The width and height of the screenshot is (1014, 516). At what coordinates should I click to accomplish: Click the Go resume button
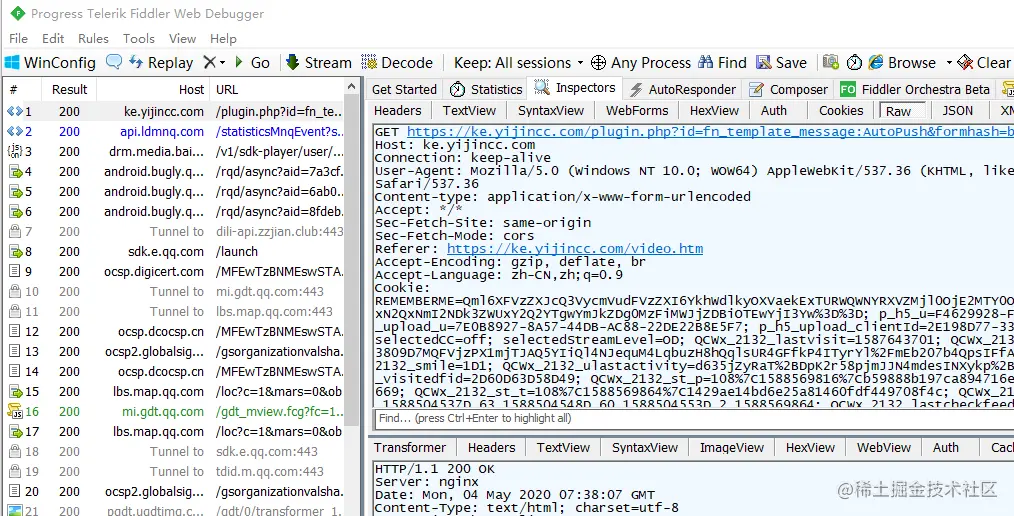[x=252, y=63]
